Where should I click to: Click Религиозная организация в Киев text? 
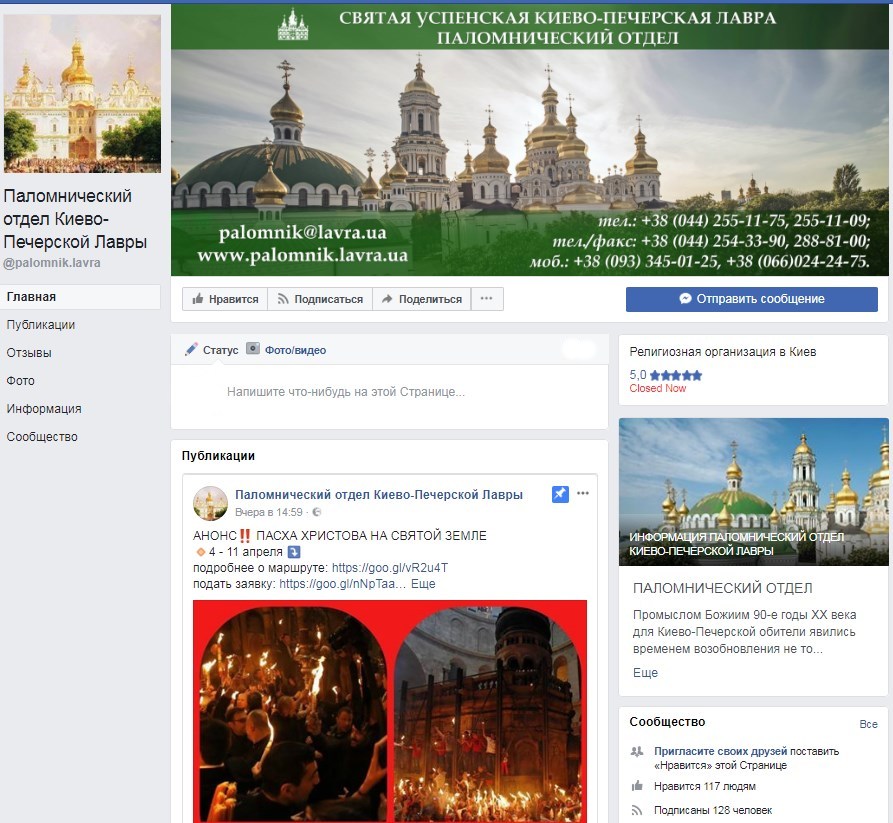point(723,351)
